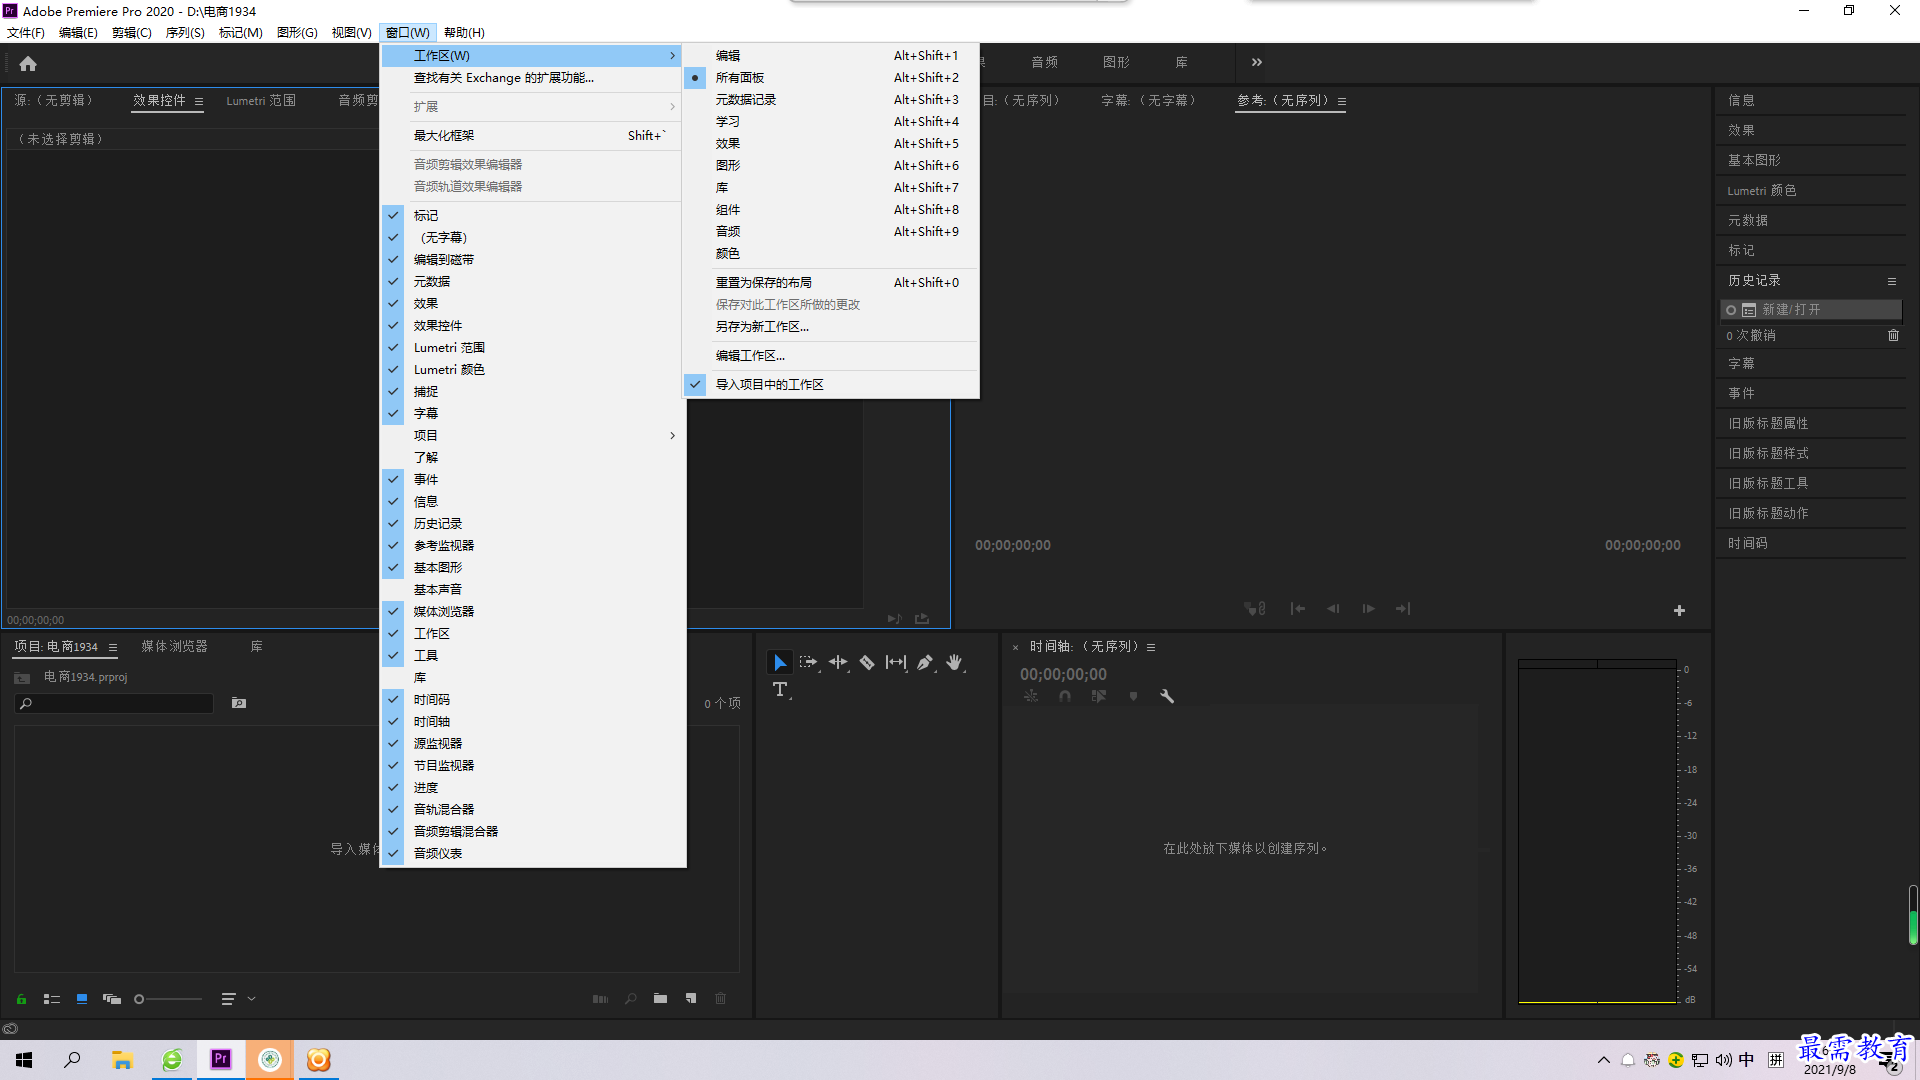Image resolution: width=1920 pixels, height=1080 pixels.
Task: Open 历史记录 panel menu
Action: 1892,281
